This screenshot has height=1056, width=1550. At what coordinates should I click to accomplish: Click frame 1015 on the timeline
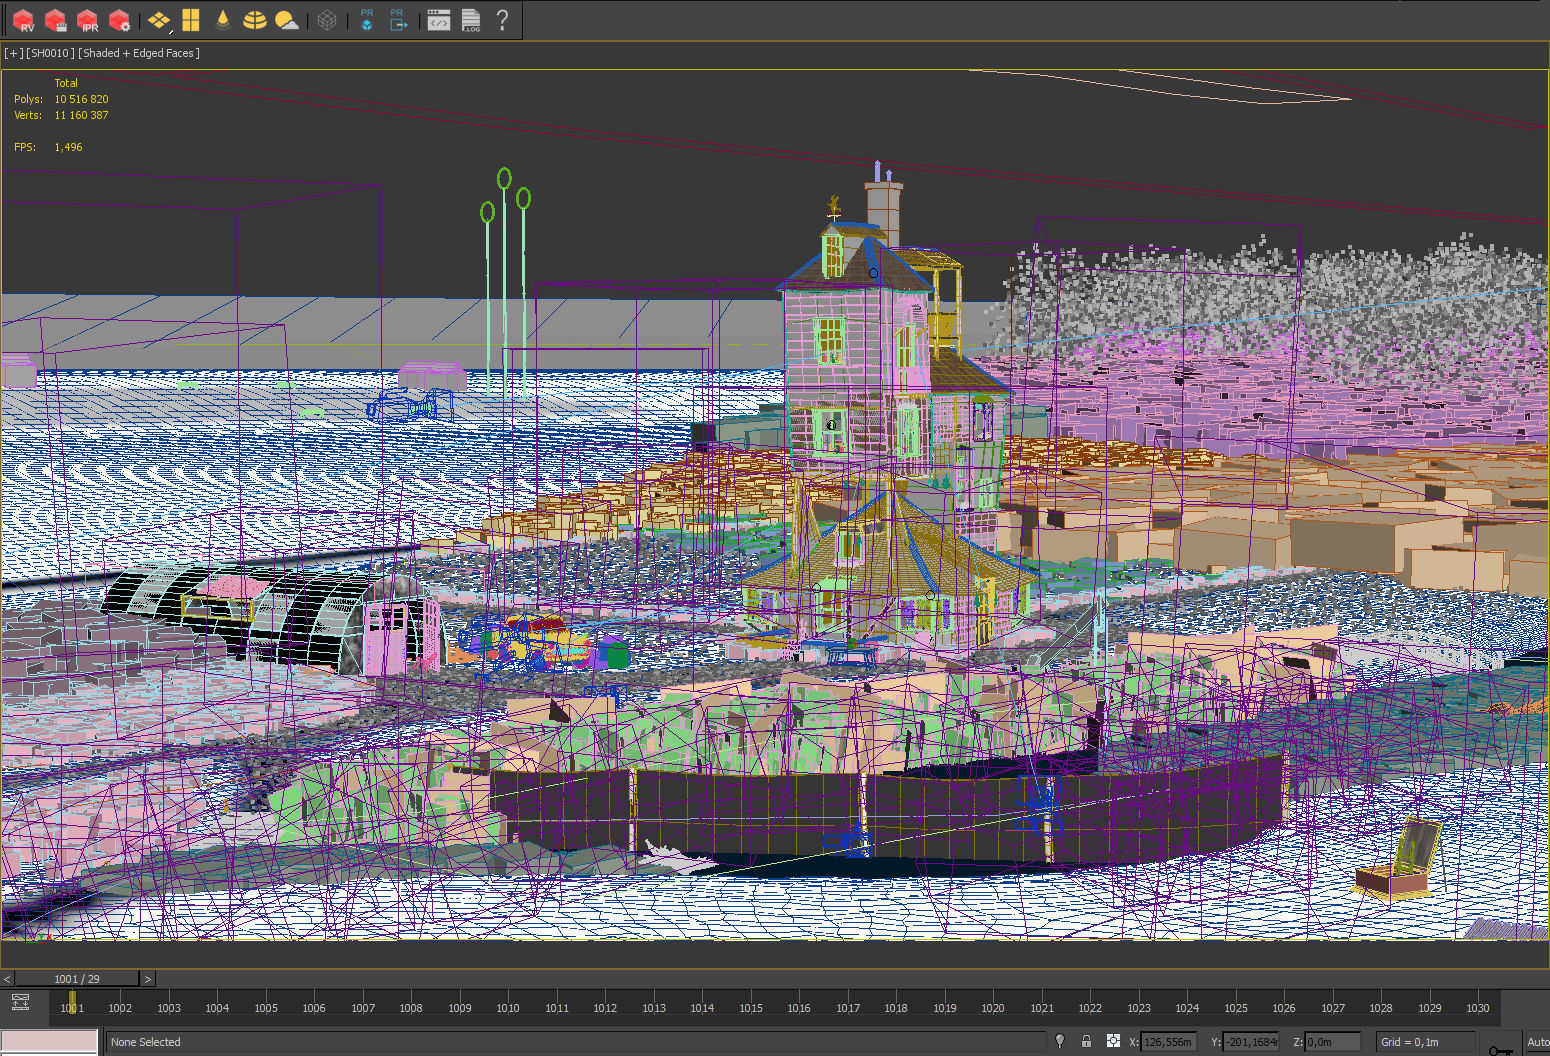tap(751, 1008)
